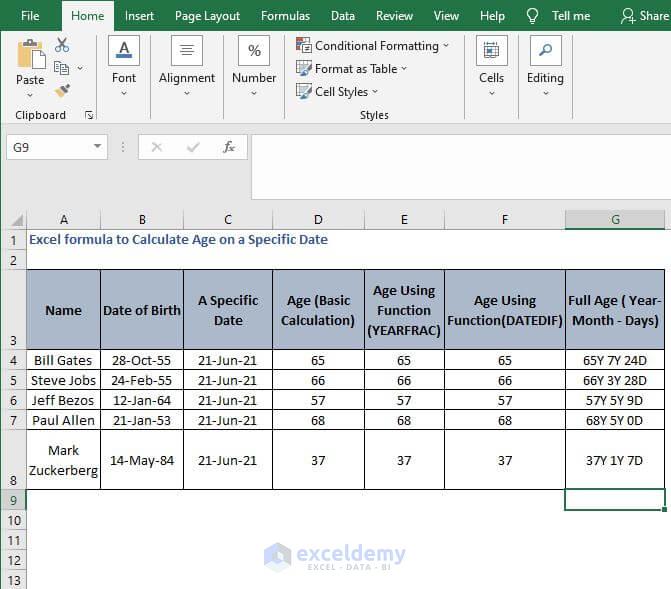Open Conditional Formatting dropdown arrow
The image size is (671, 589).
[446, 45]
